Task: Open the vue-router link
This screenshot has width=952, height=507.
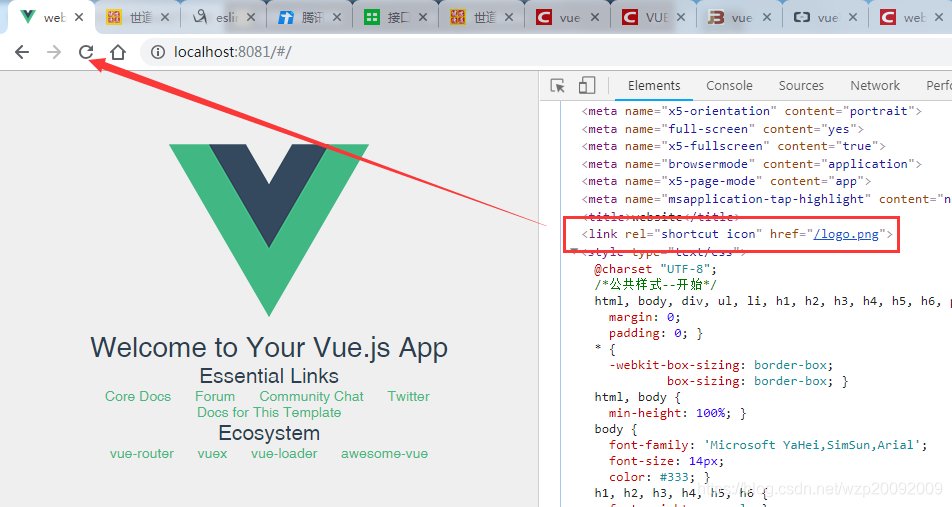Action: [142, 454]
